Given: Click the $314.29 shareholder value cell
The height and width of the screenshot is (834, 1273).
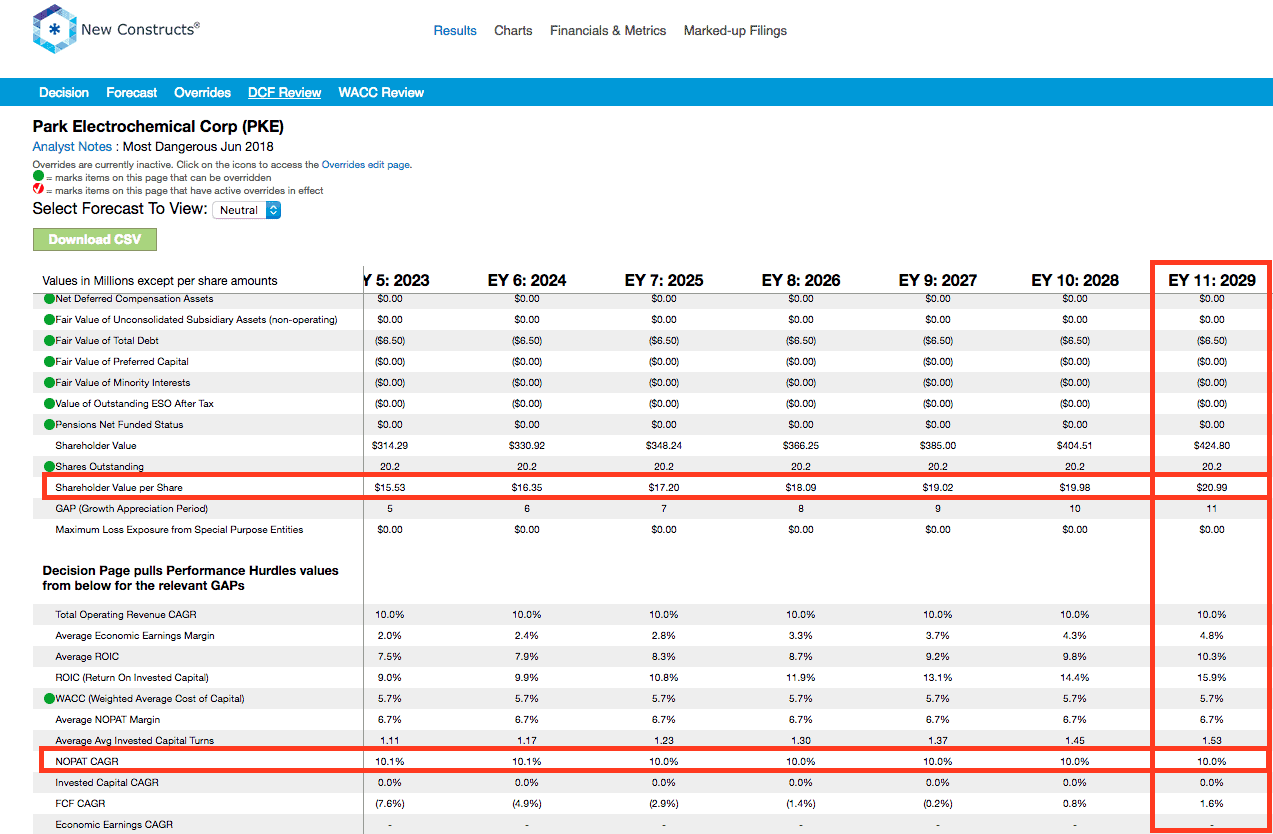Looking at the screenshot, I should click(390, 445).
